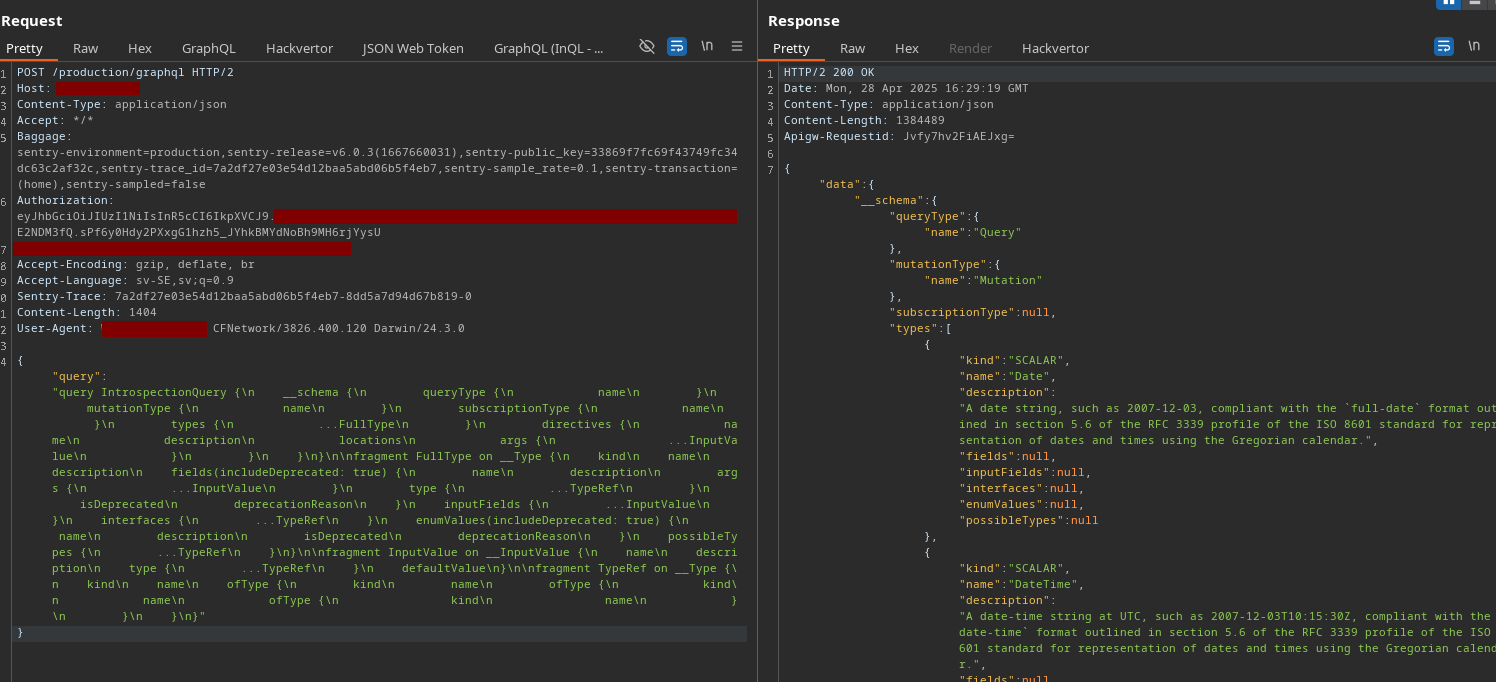This screenshot has width=1496, height=682.
Task: Show non-printable \n characters in Request
Action: (707, 46)
